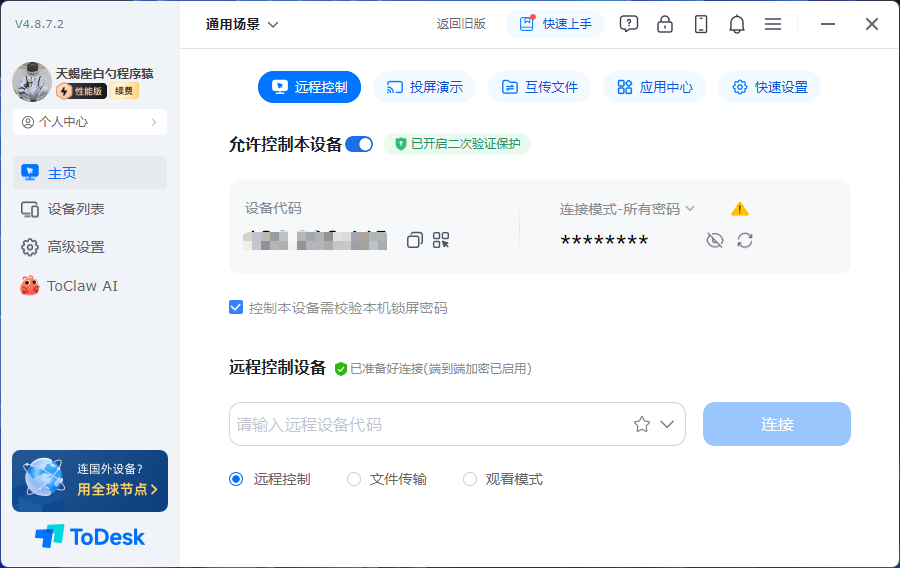Screen dimensions: 900x568
Task: Toggle 允许控制本设备 switch
Action: click(x=359, y=144)
